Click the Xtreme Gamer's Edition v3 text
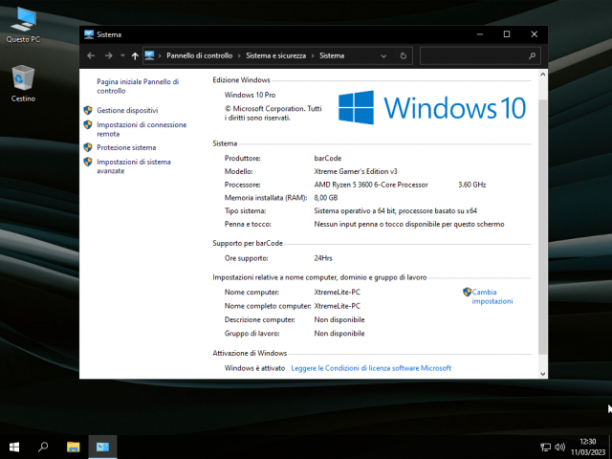Viewport: 612px width, 459px height. click(356, 171)
